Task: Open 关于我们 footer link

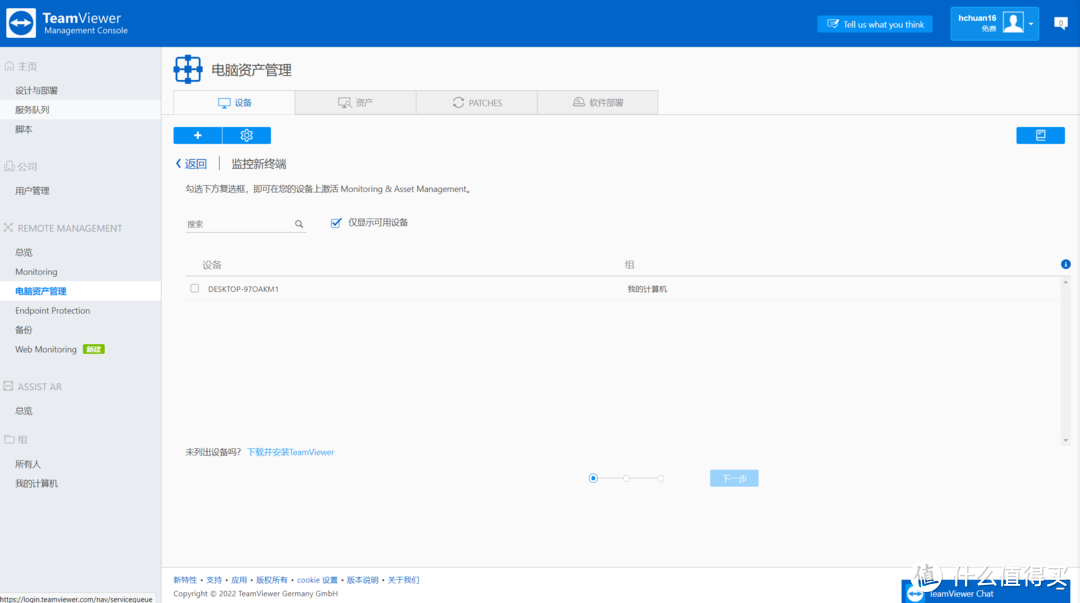Action: point(404,580)
